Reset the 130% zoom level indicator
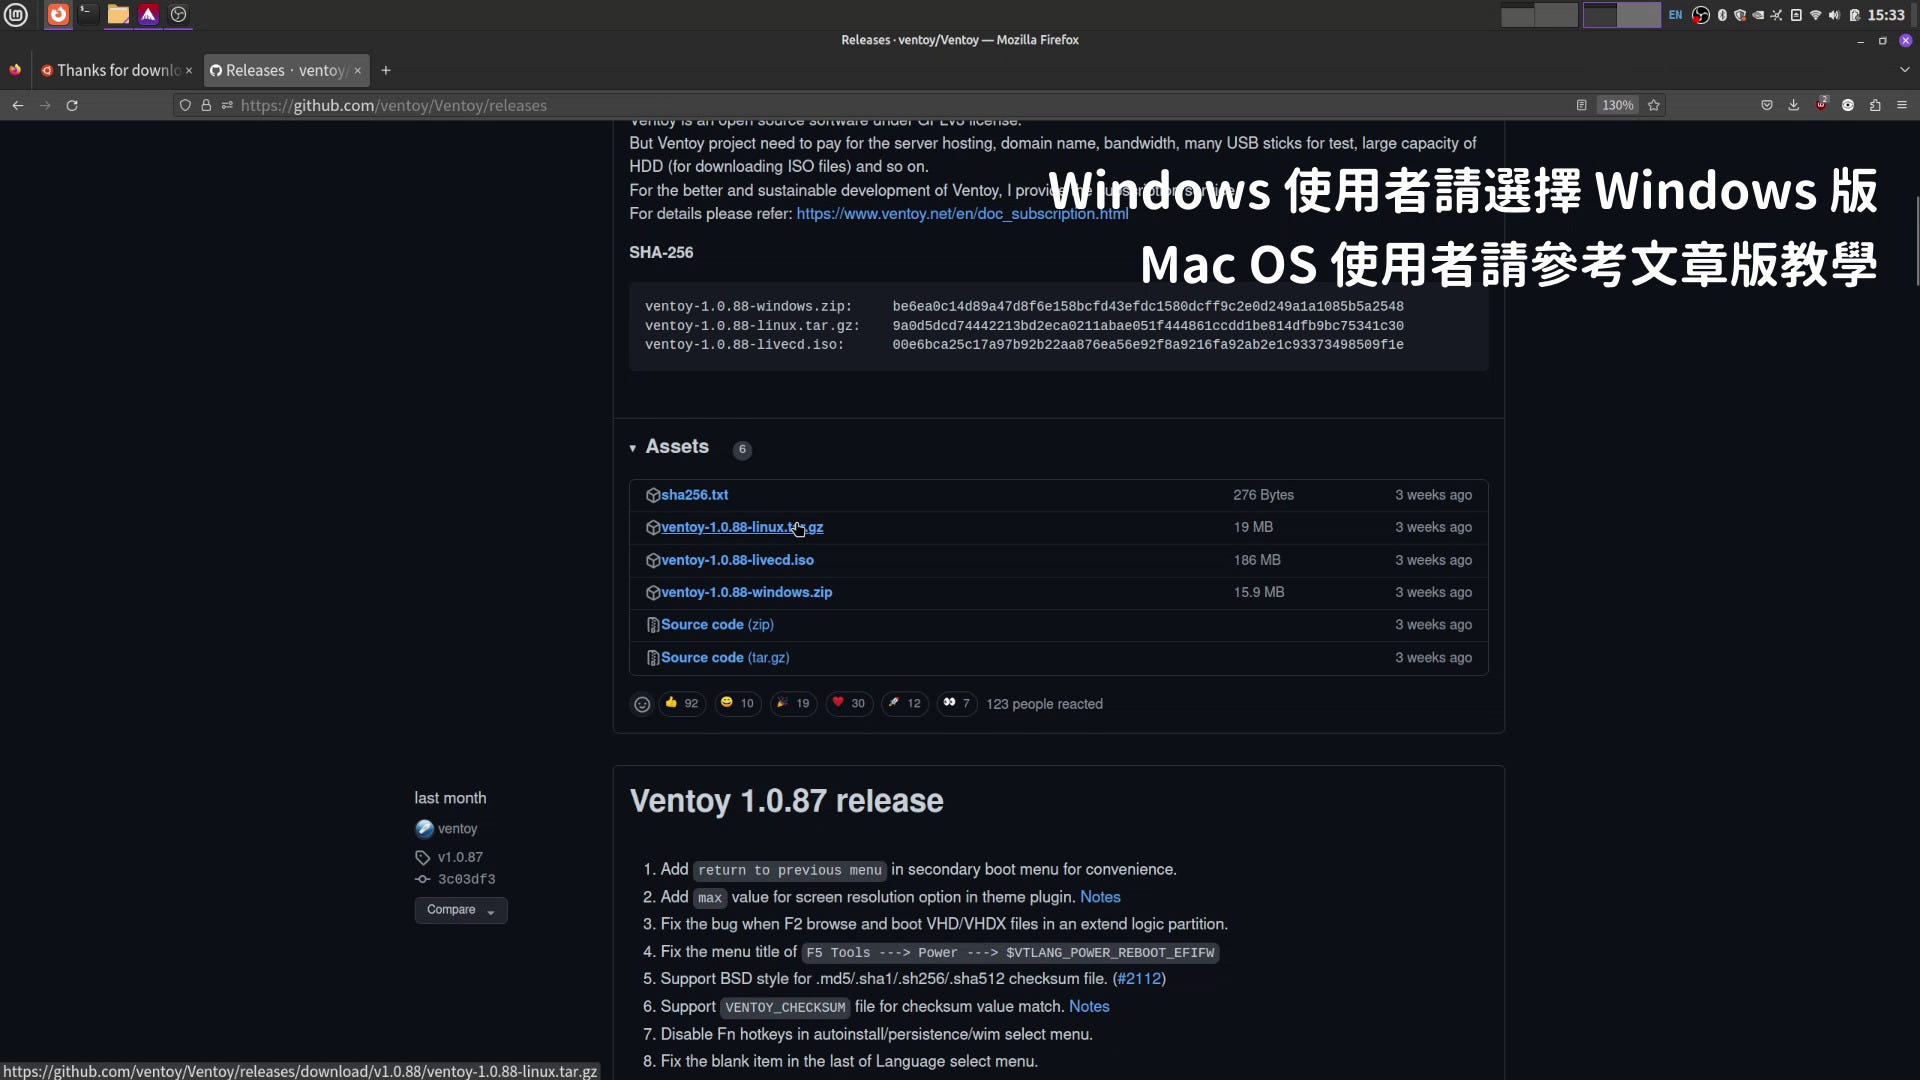Screen dimensions: 1920x1080 coord(1617,105)
